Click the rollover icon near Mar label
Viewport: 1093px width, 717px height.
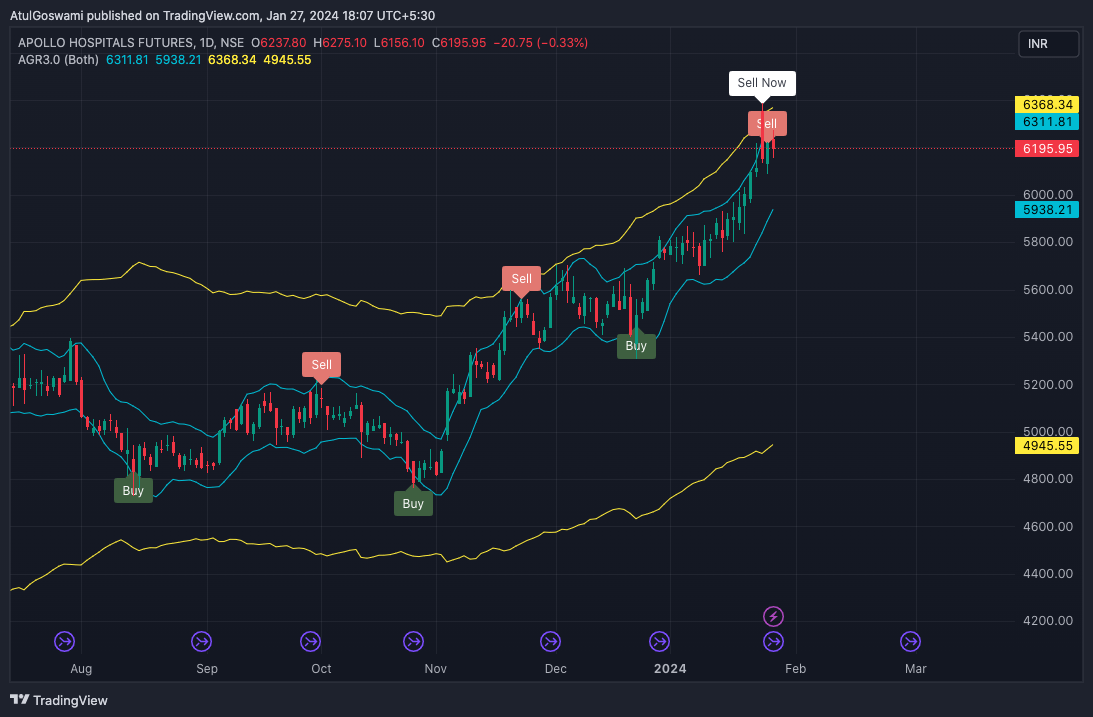click(910, 641)
